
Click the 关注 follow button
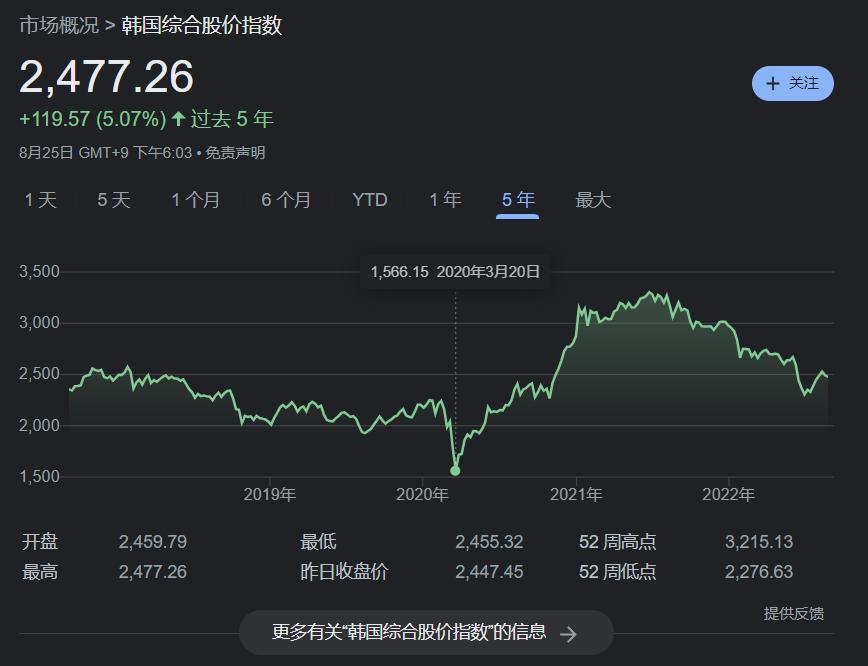793,83
